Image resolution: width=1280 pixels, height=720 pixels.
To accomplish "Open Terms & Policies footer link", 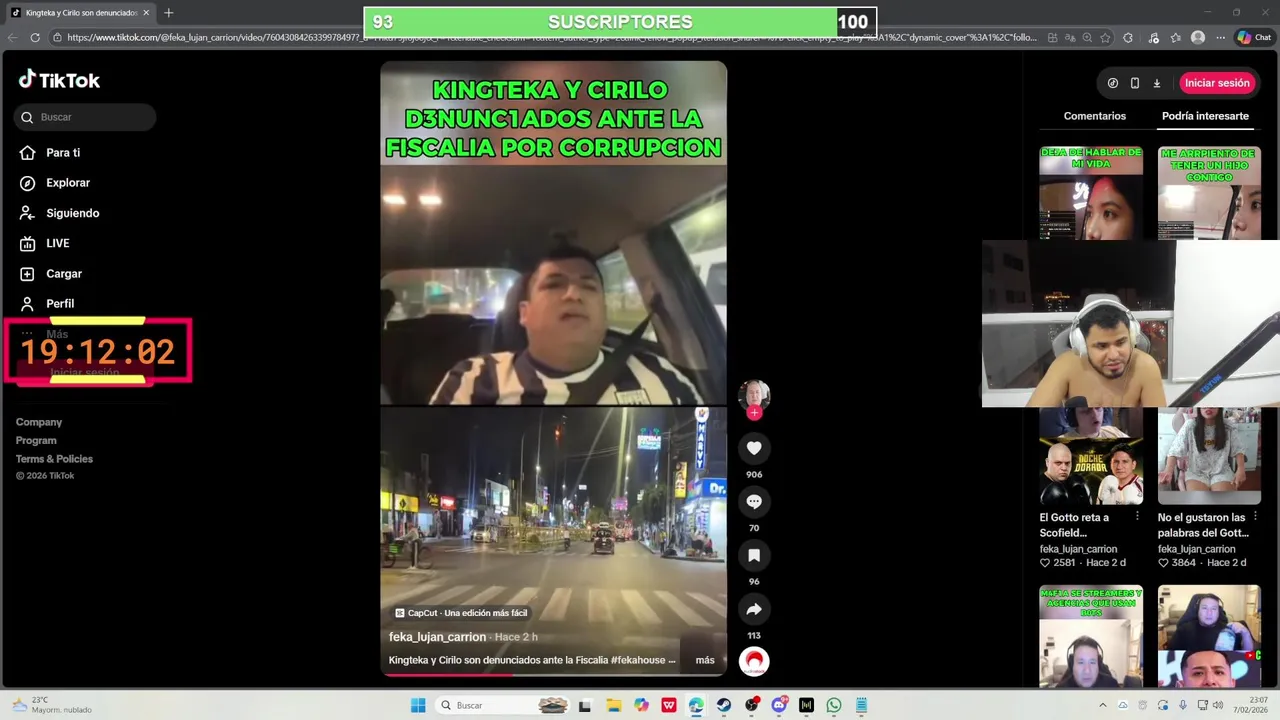I will click(x=54, y=459).
